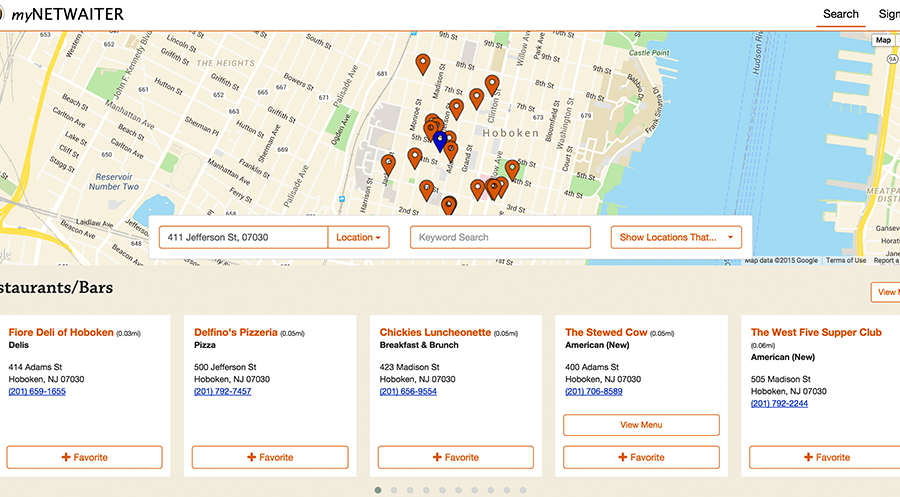Viewport: 900px width, 497px height.
Task: Click the blue current-location map pin
Action: click(440, 141)
